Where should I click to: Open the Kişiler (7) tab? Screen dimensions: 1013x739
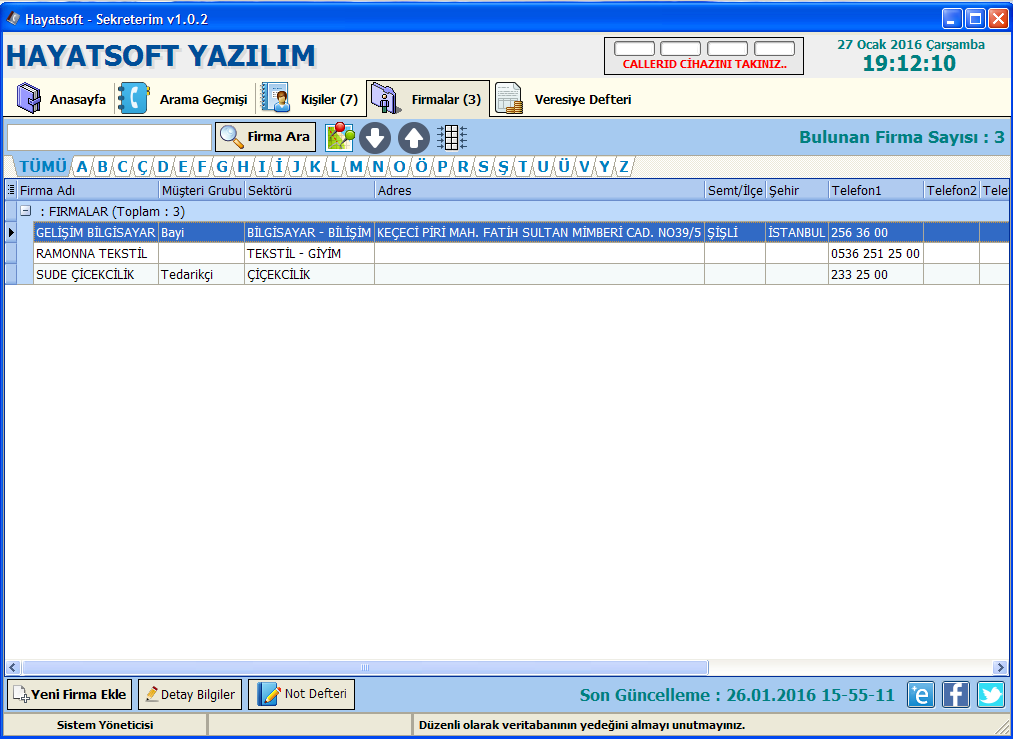tap(309, 99)
